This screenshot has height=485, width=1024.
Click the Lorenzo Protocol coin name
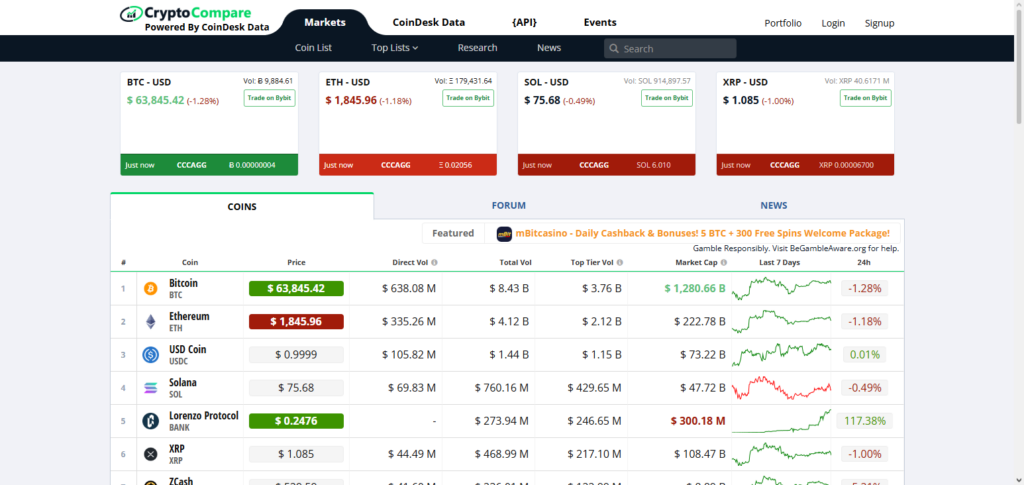coord(204,416)
